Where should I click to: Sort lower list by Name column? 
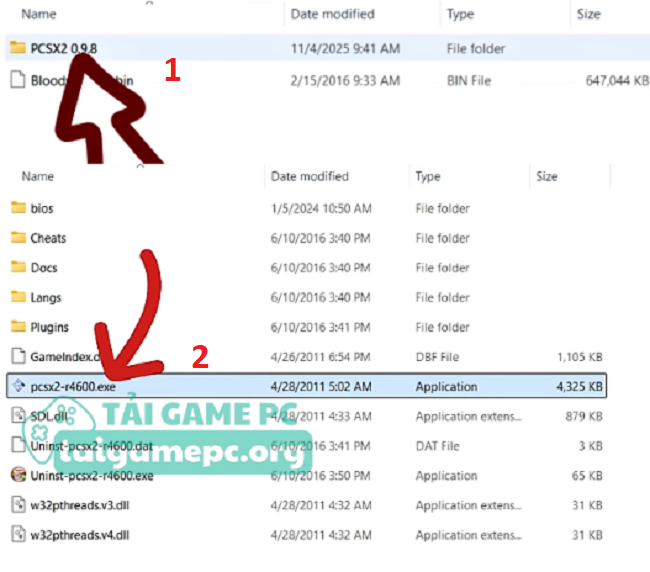[x=38, y=176]
